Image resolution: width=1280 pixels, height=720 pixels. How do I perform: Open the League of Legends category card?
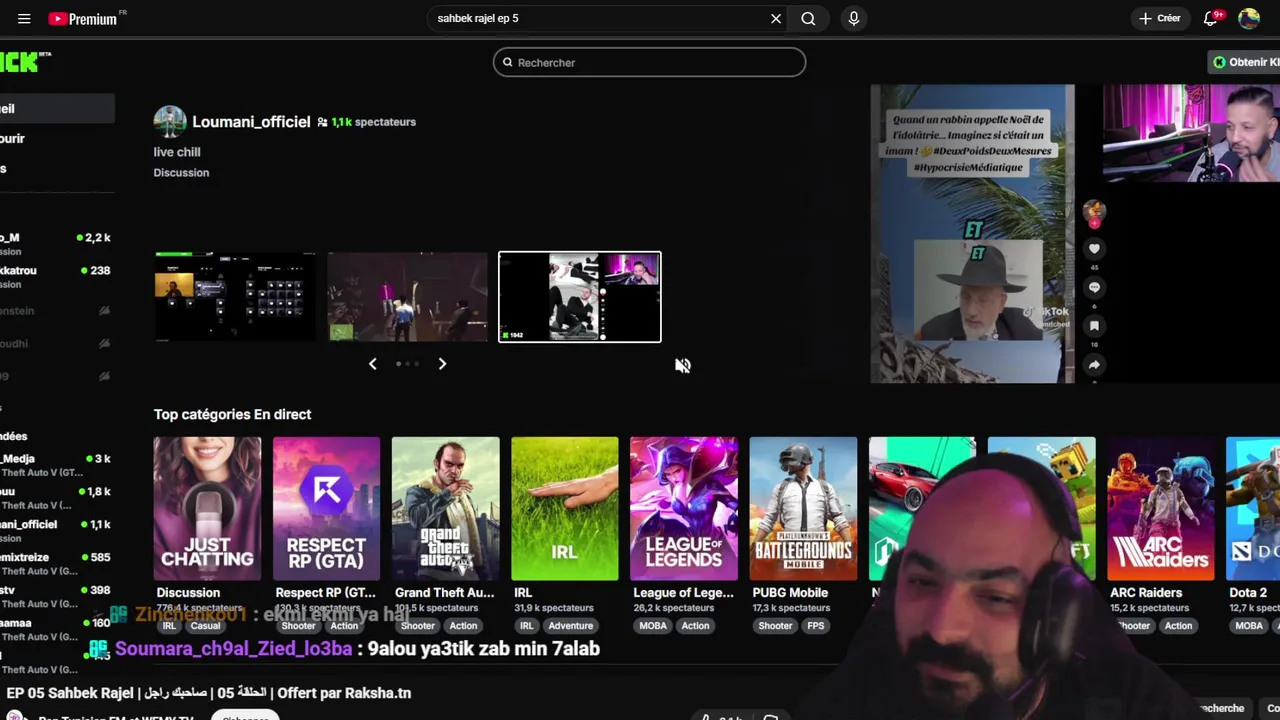pyautogui.click(x=684, y=508)
